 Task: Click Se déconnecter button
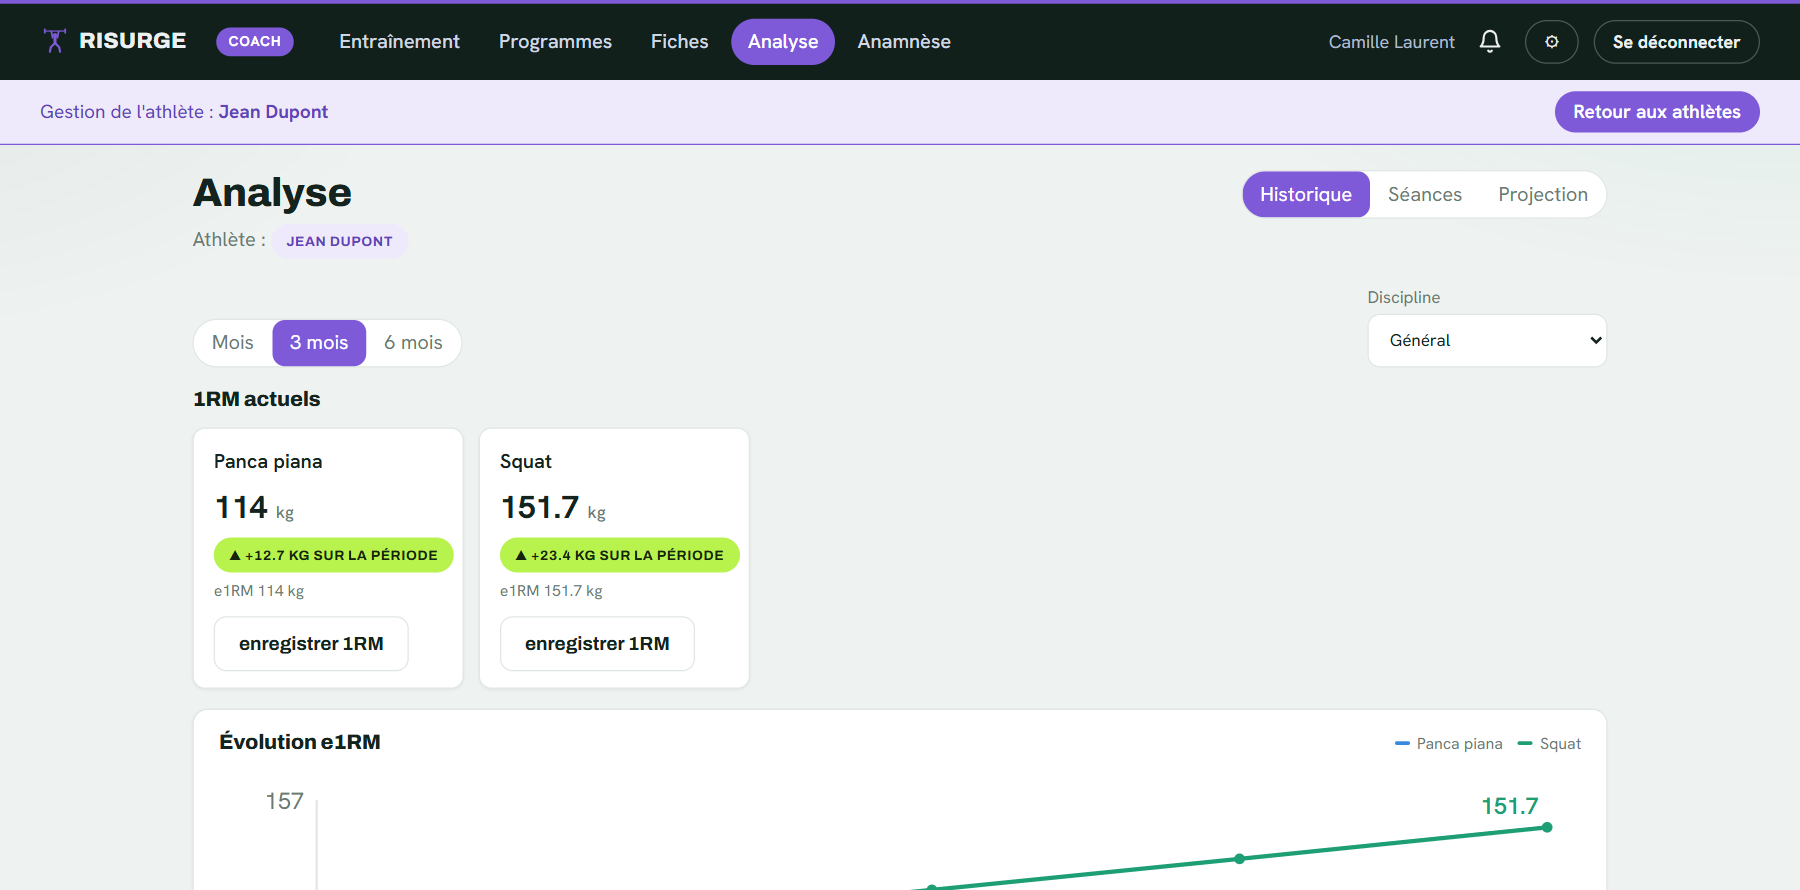pyautogui.click(x=1676, y=42)
